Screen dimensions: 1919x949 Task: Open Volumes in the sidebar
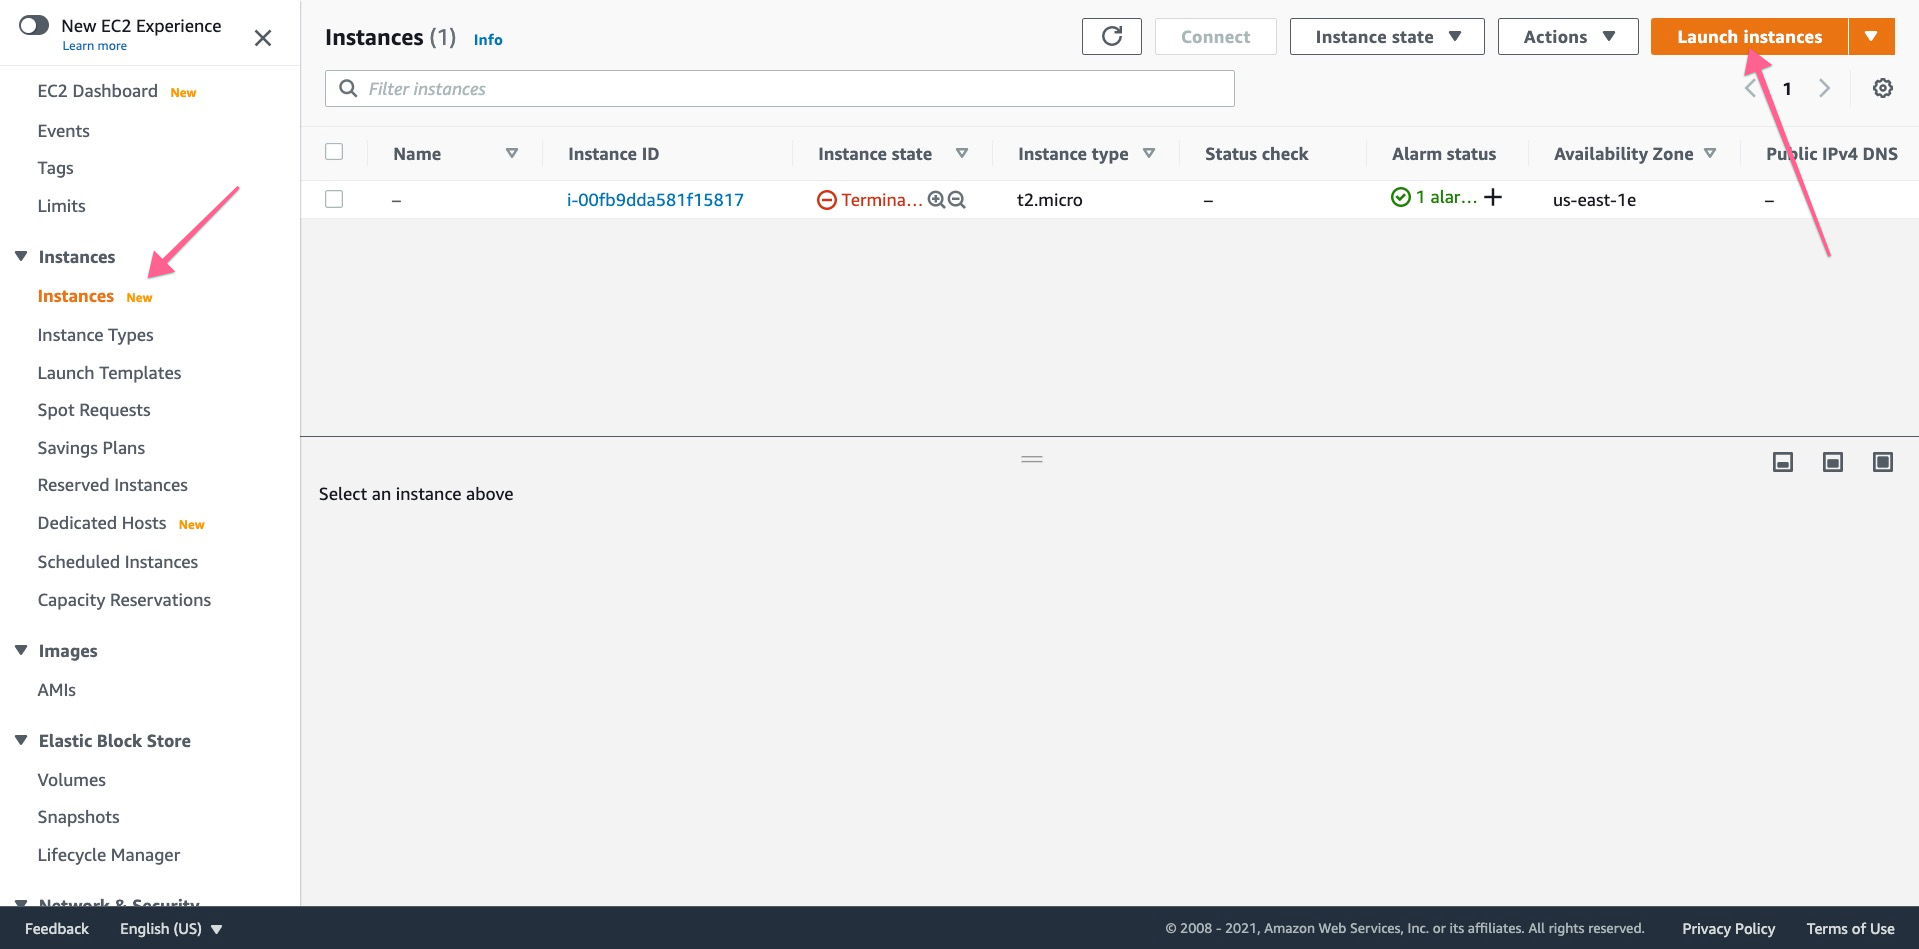tap(71, 780)
